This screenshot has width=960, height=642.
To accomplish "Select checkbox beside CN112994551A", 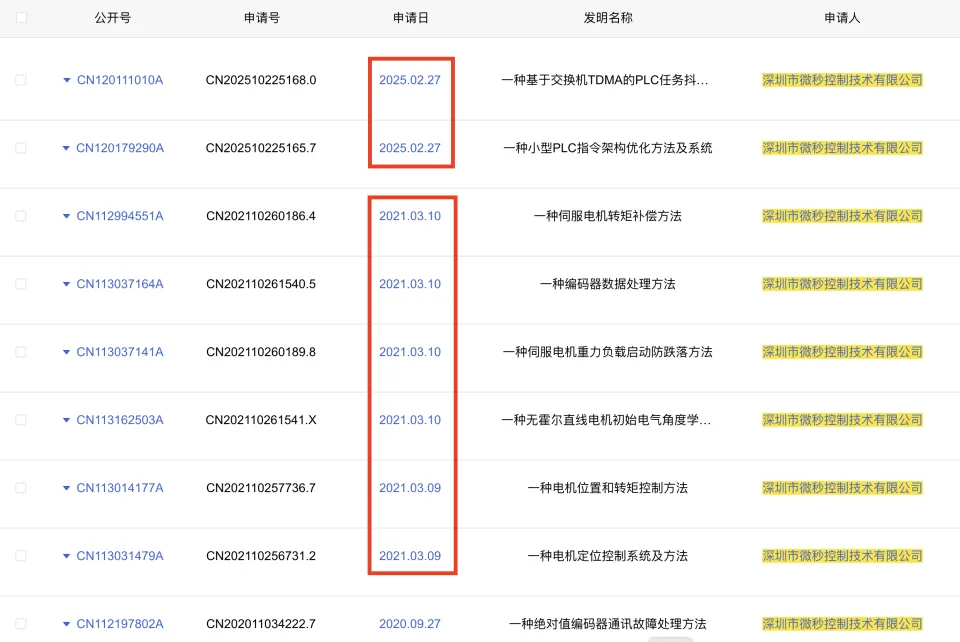I will [22, 216].
